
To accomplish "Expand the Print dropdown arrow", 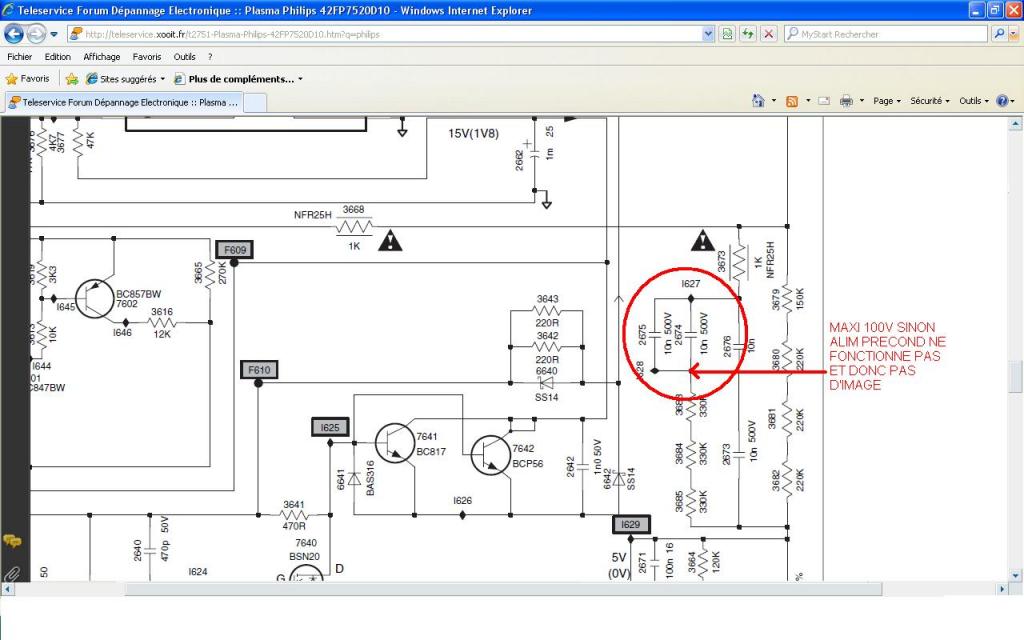I will tap(861, 101).
